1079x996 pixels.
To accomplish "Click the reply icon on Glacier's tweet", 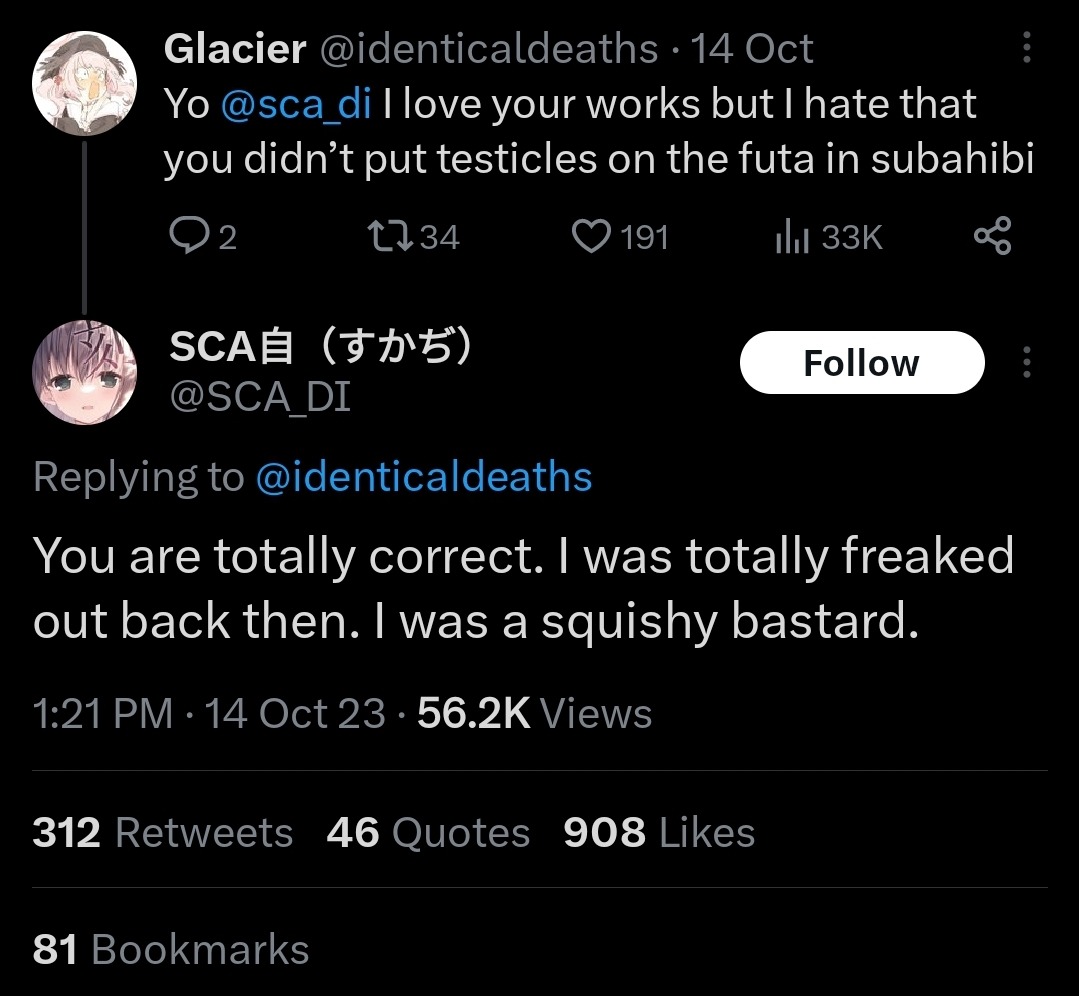I will (x=187, y=237).
